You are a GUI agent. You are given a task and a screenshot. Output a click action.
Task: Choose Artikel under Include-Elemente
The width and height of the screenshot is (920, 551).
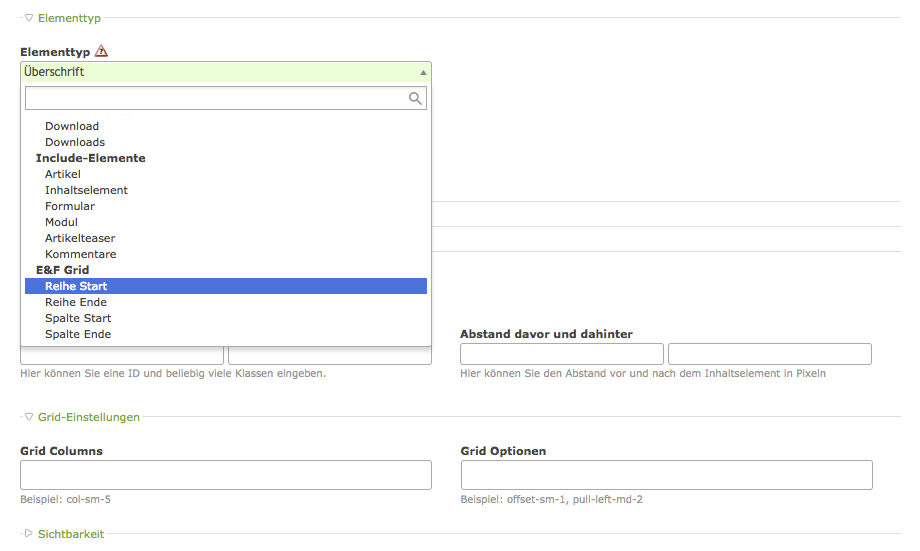(63, 174)
